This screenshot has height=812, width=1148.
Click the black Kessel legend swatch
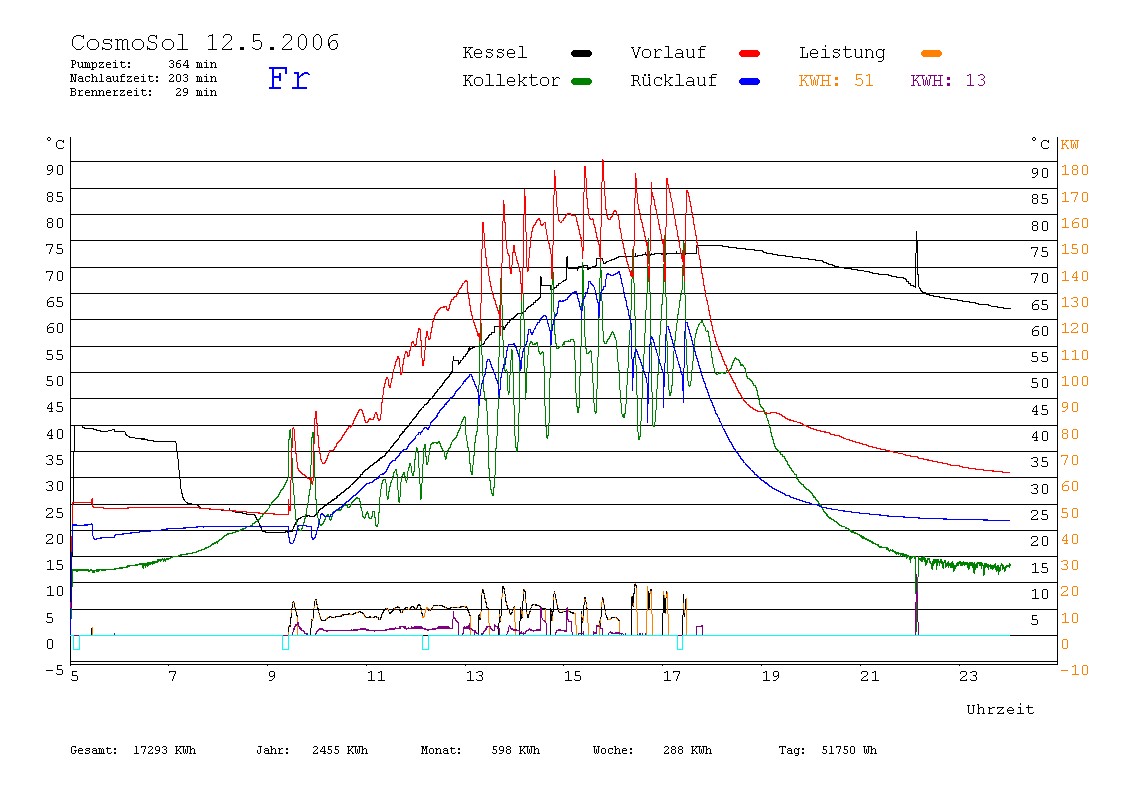click(581, 53)
